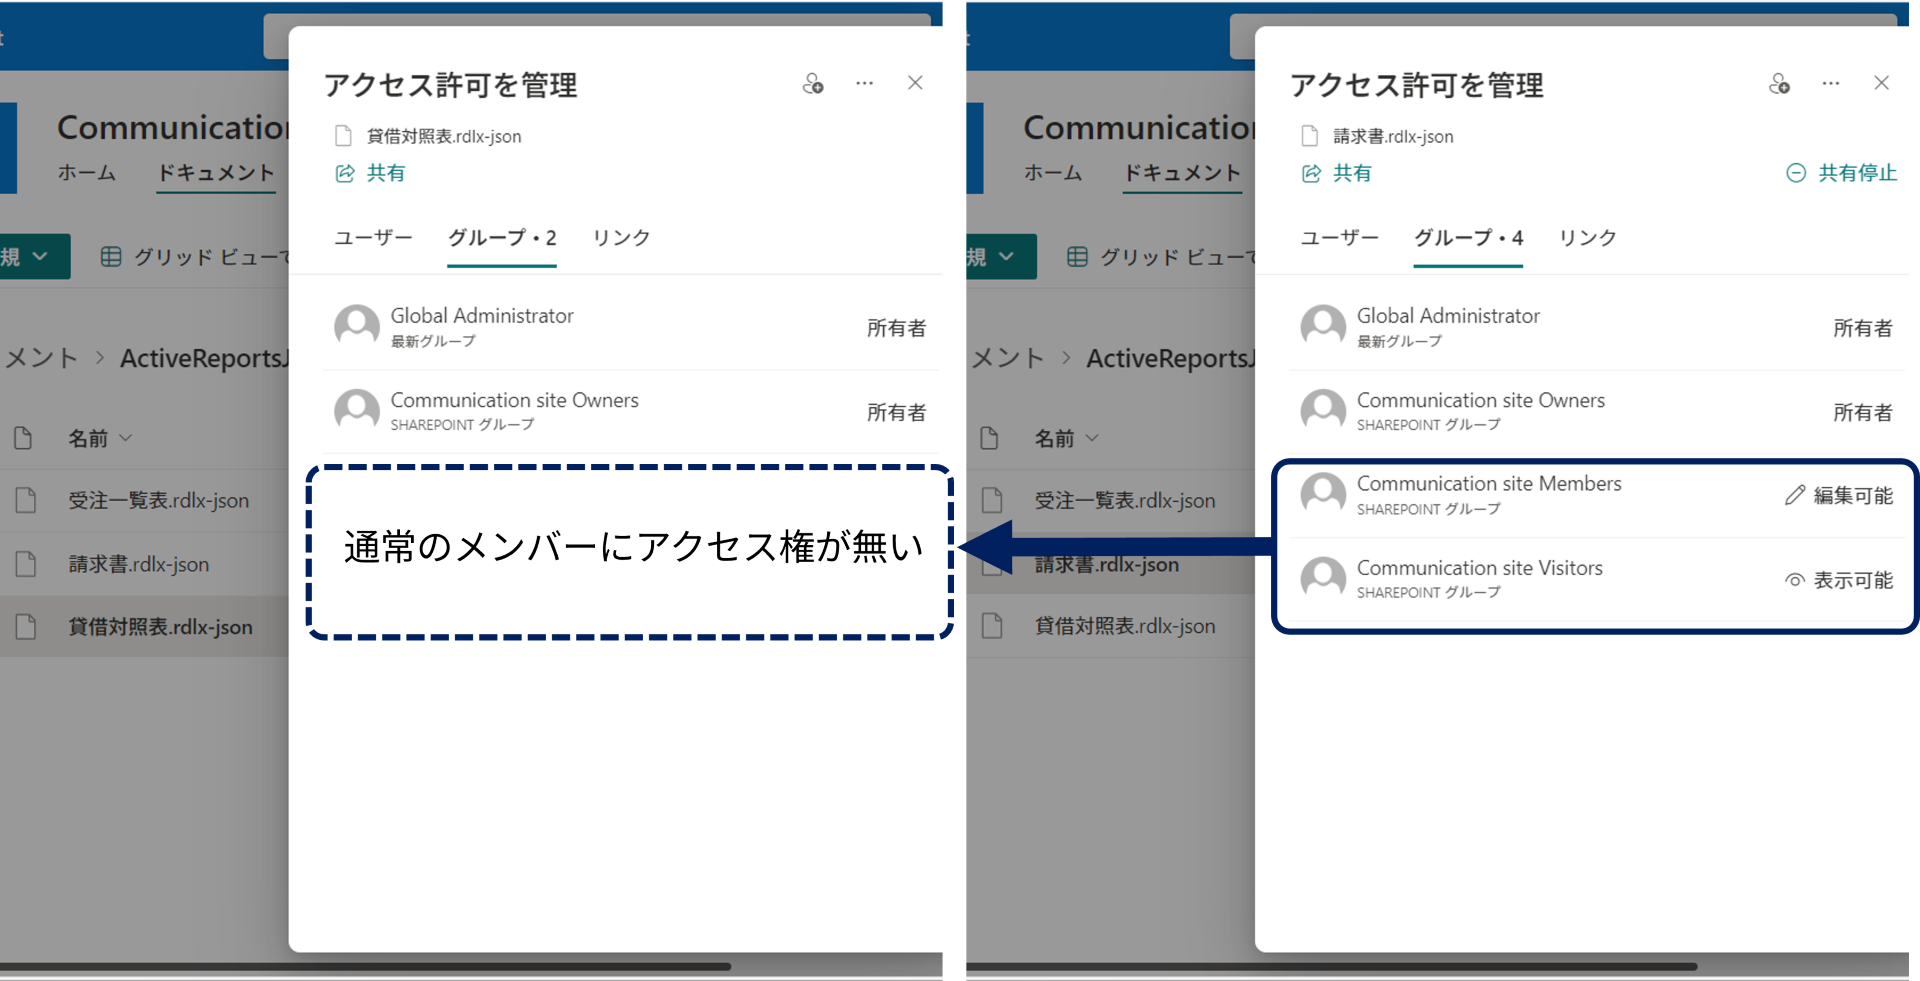Switch to the リンク tab

point(620,238)
